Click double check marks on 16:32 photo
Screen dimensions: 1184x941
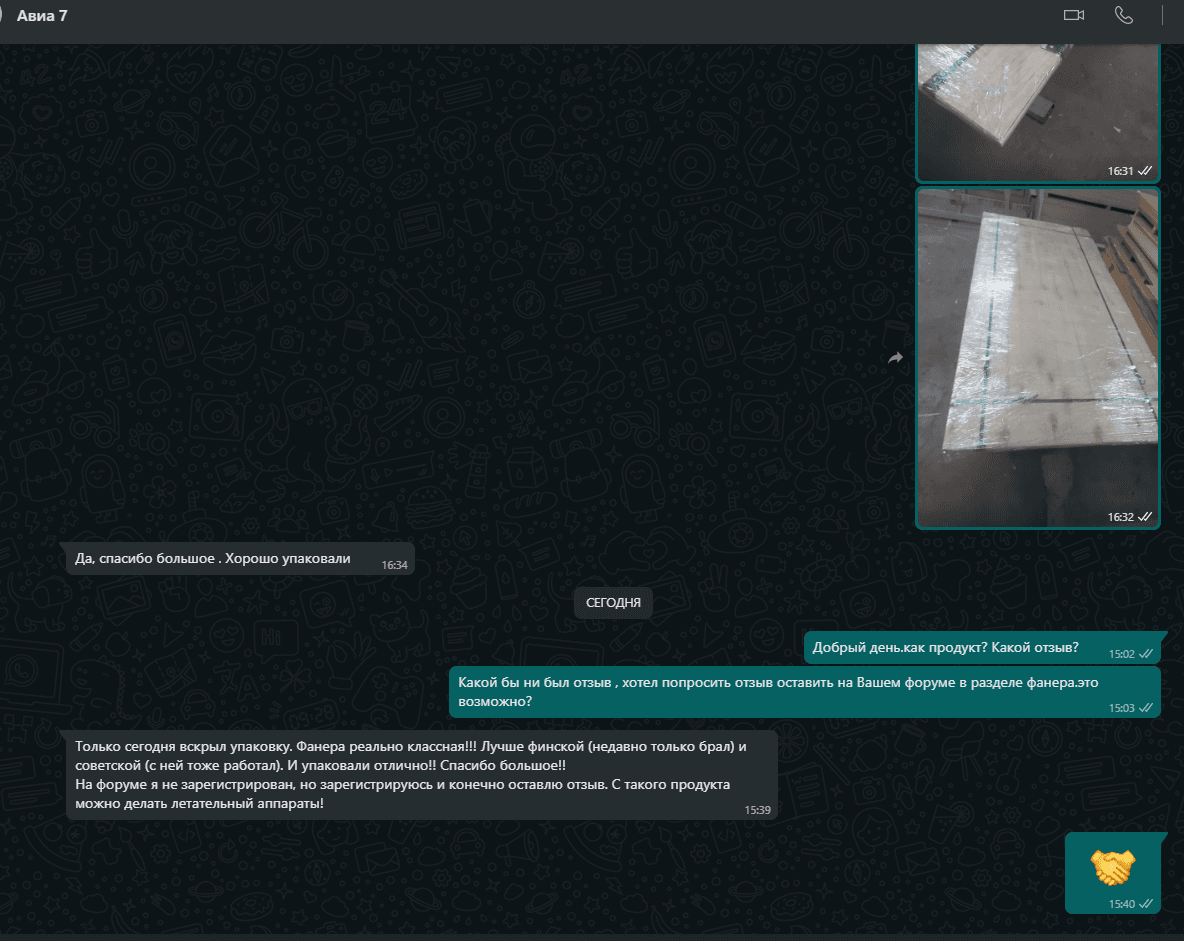click(x=1146, y=517)
